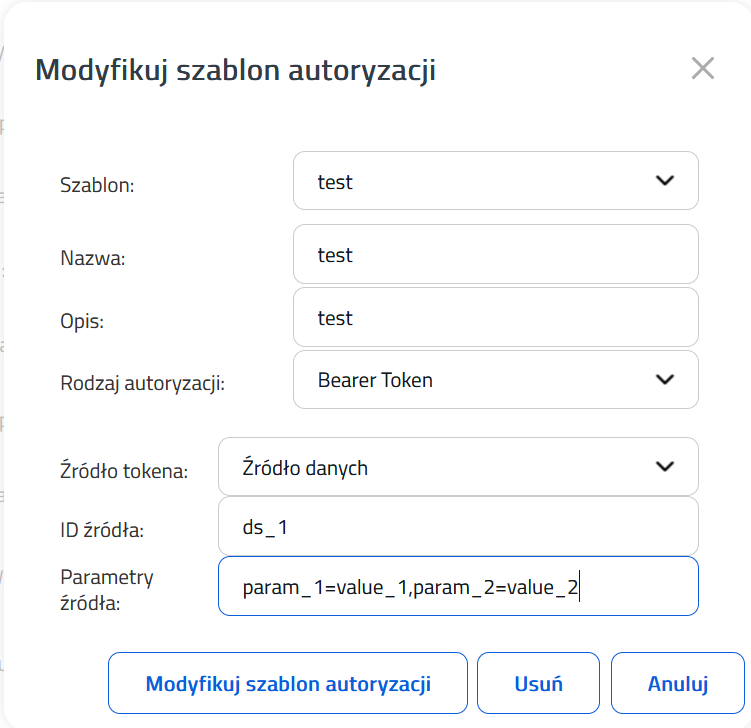Click the ID źródła: label
Viewport: 751px width, 728px height.
(x=102, y=530)
